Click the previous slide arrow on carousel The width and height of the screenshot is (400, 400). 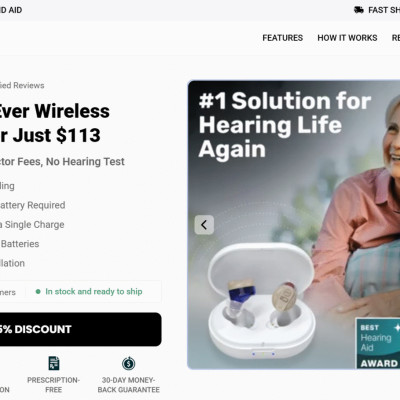(x=204, y=225)
